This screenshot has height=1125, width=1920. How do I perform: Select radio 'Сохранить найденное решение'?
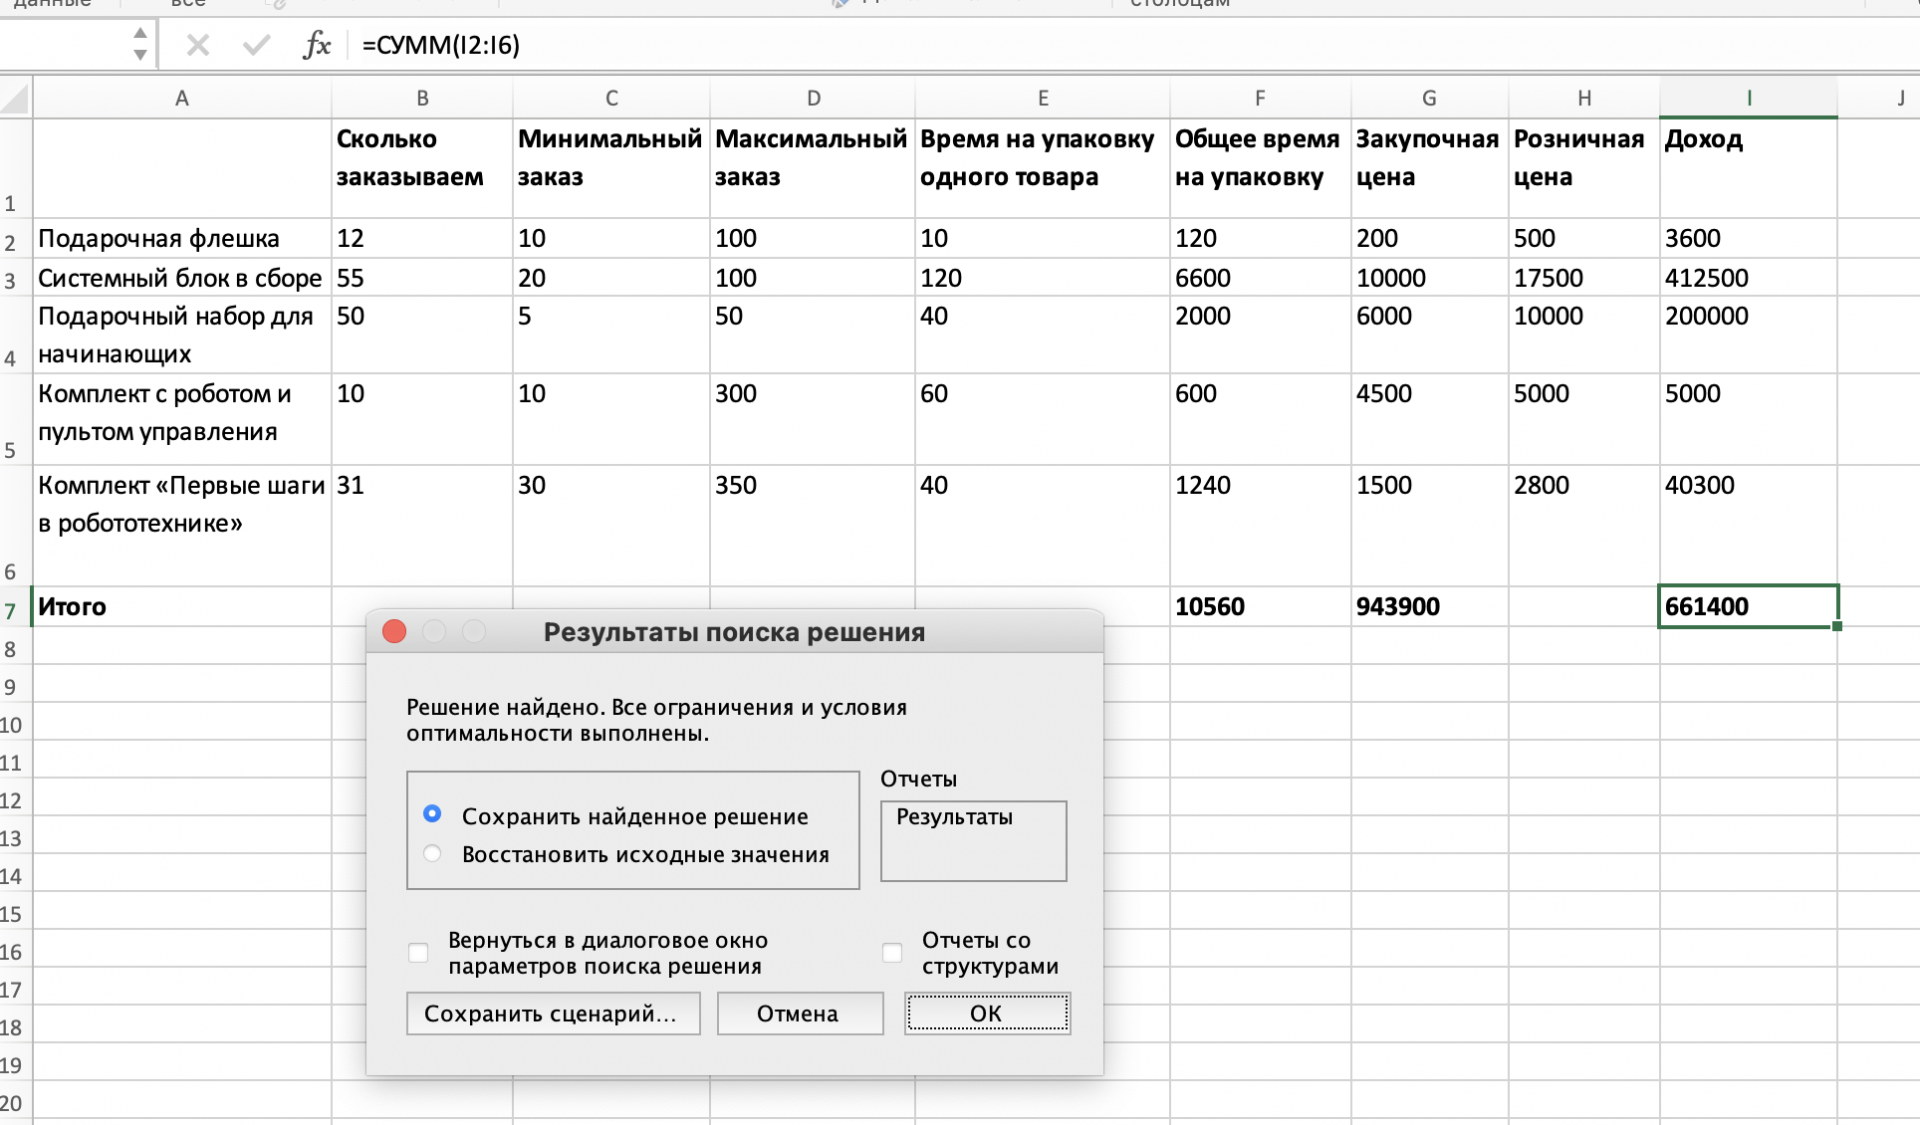point(432,815)
